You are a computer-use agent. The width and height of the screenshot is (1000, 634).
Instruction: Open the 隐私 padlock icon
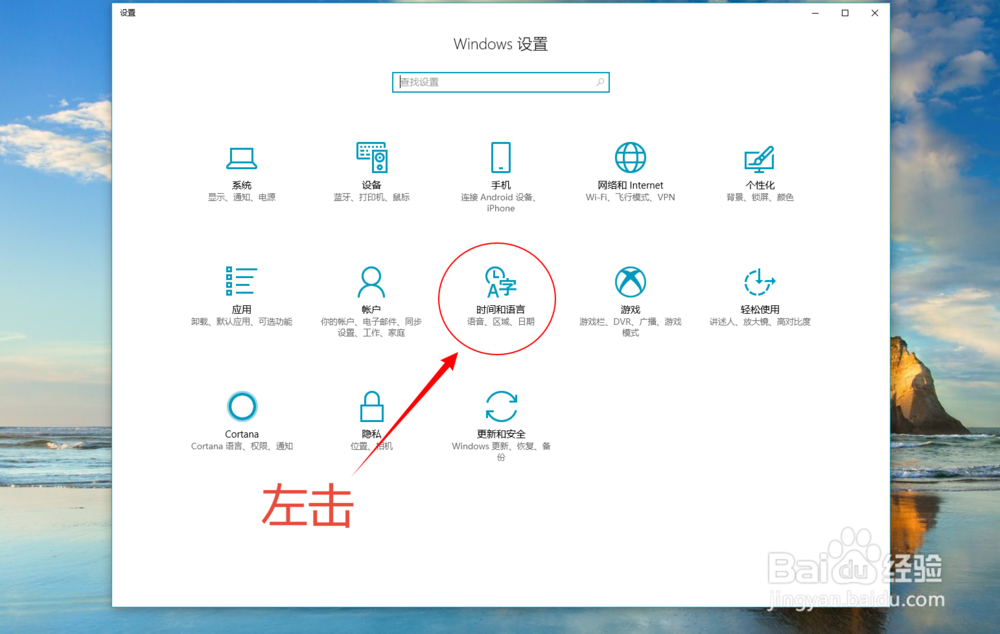[371, 406]
